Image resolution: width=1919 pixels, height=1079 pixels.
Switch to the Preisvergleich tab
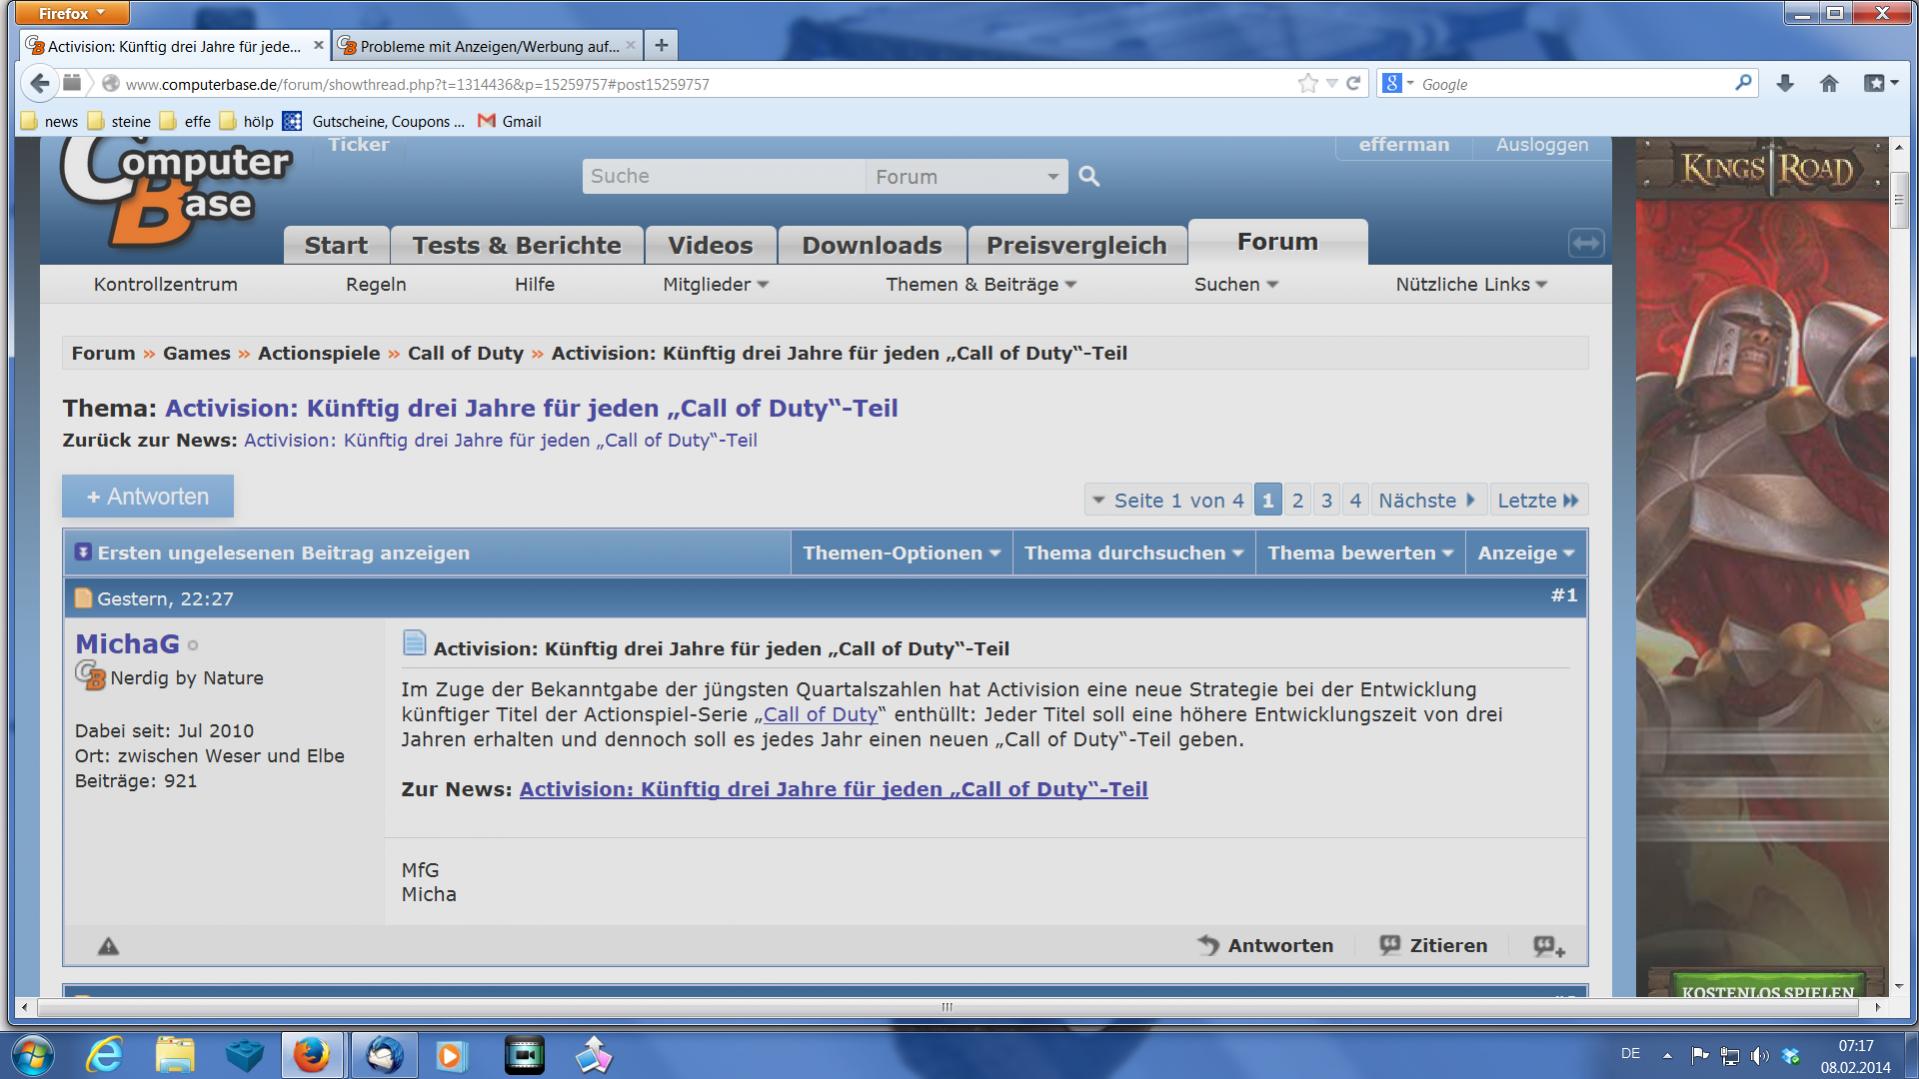(x=1077, y=245)
